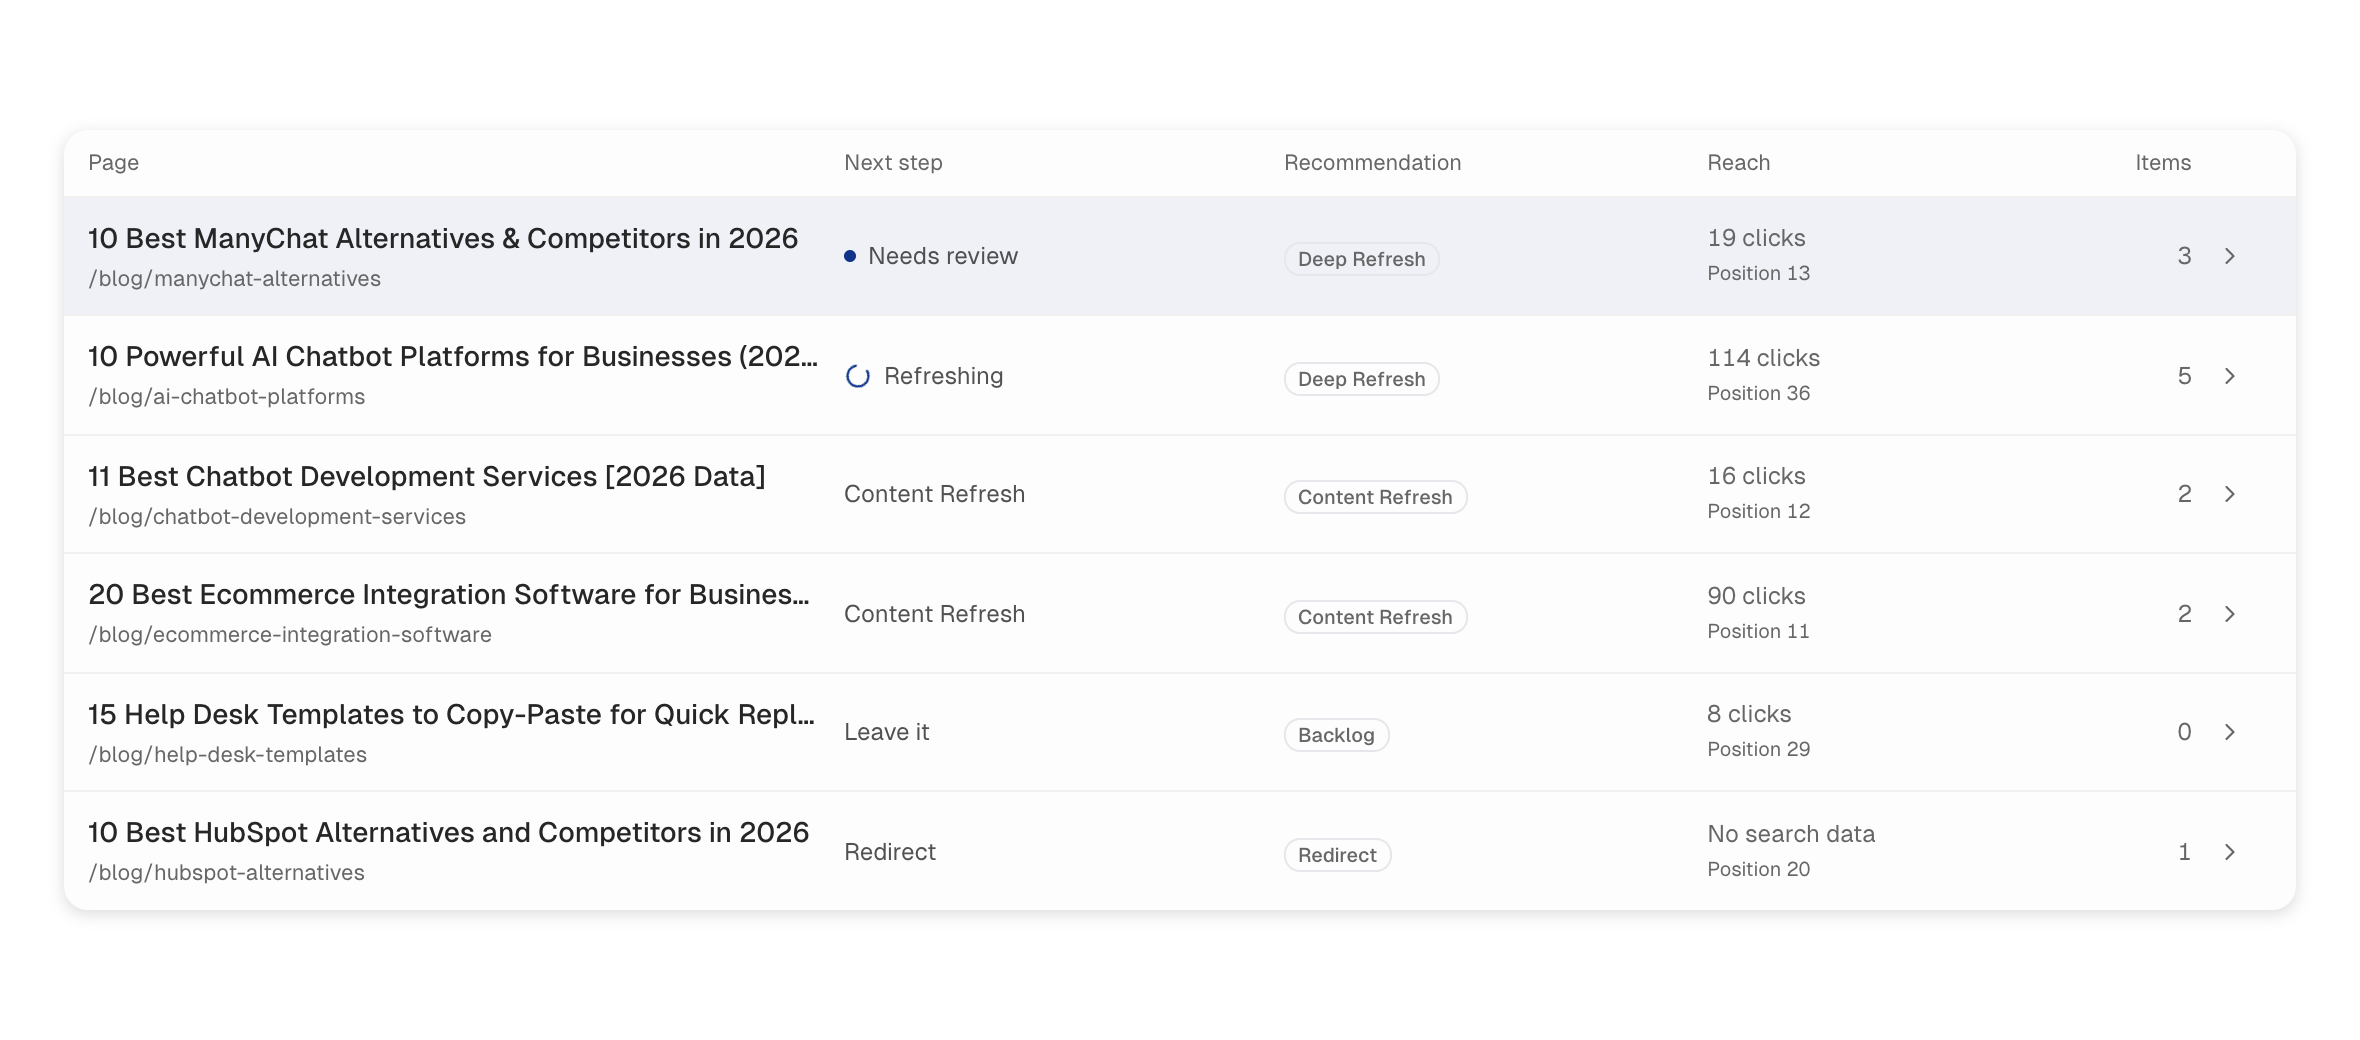
Task: Click Deep Refresh badge in AI Chatbot row
Action: pos(1362,379)
